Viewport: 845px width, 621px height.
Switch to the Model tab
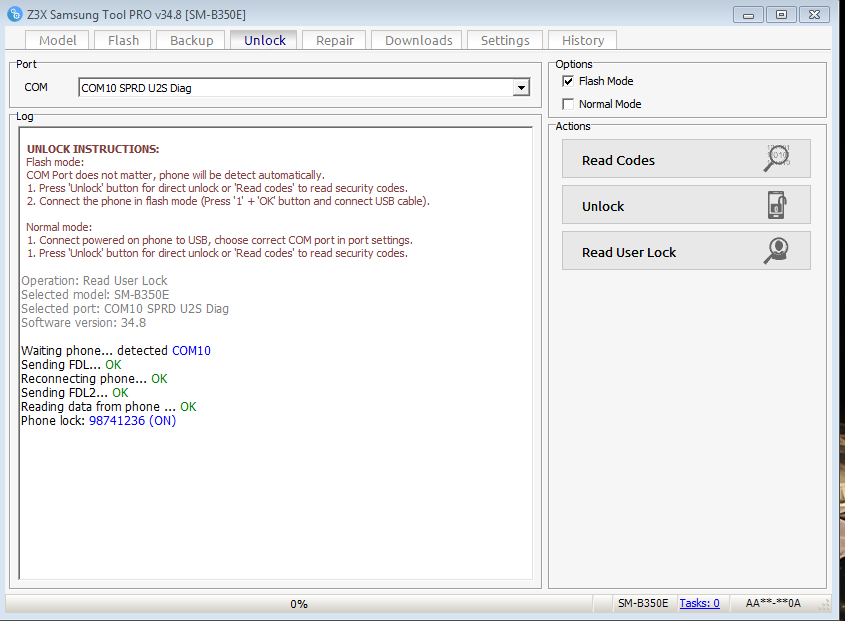[x=58, y=40]
